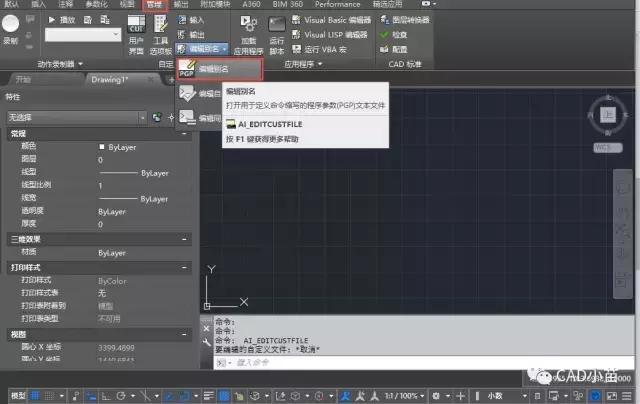
Task: Toggle grid display in the status bar
Action: (36, 396)
